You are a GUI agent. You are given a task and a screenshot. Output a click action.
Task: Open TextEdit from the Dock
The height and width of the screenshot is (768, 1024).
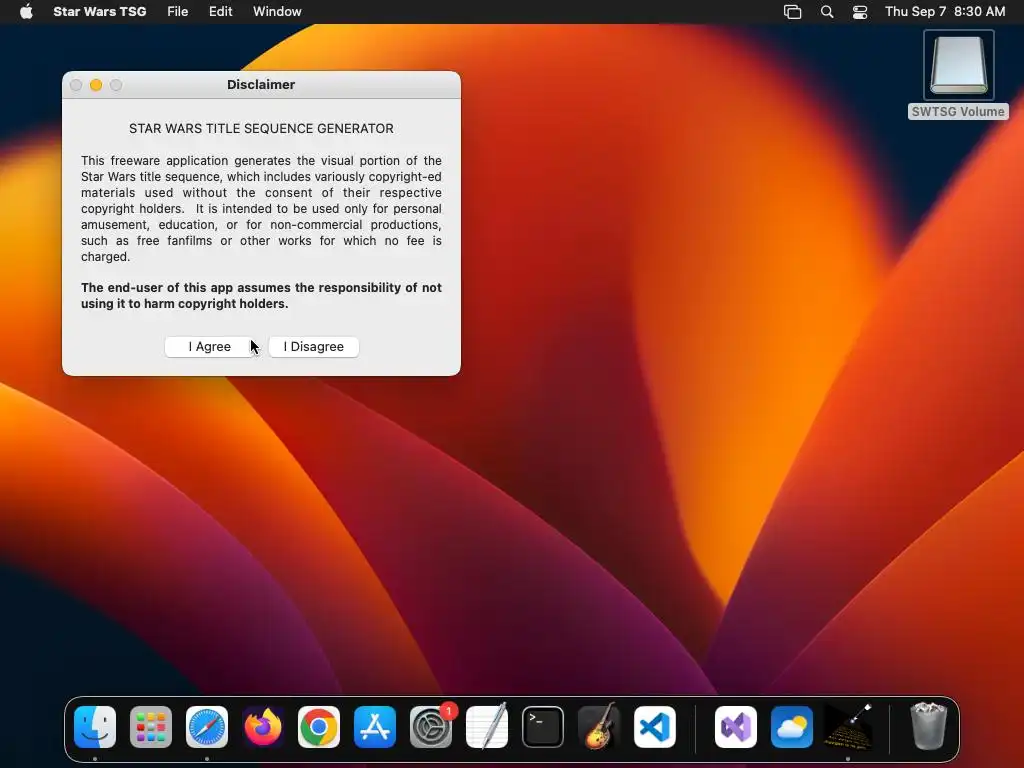(487, 727)
